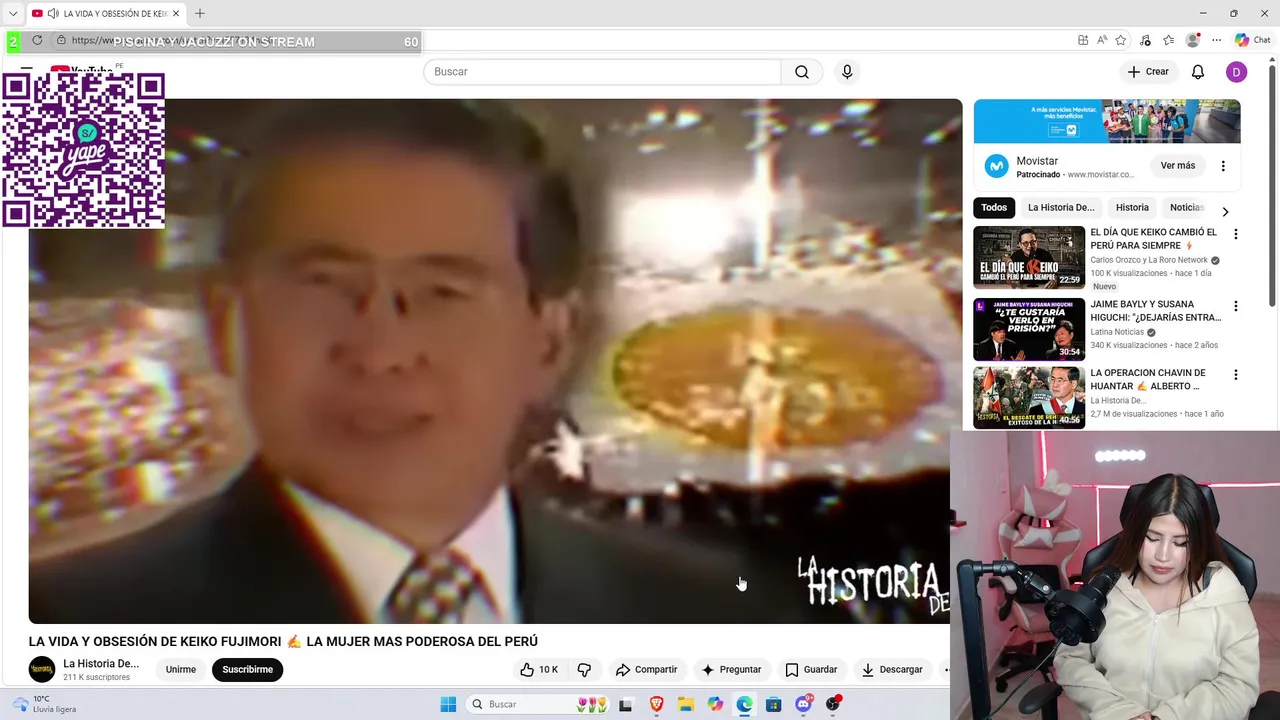Open options for JAIME BAYLY video
Screen dimensions: 1280x720
click(1236, 306)
